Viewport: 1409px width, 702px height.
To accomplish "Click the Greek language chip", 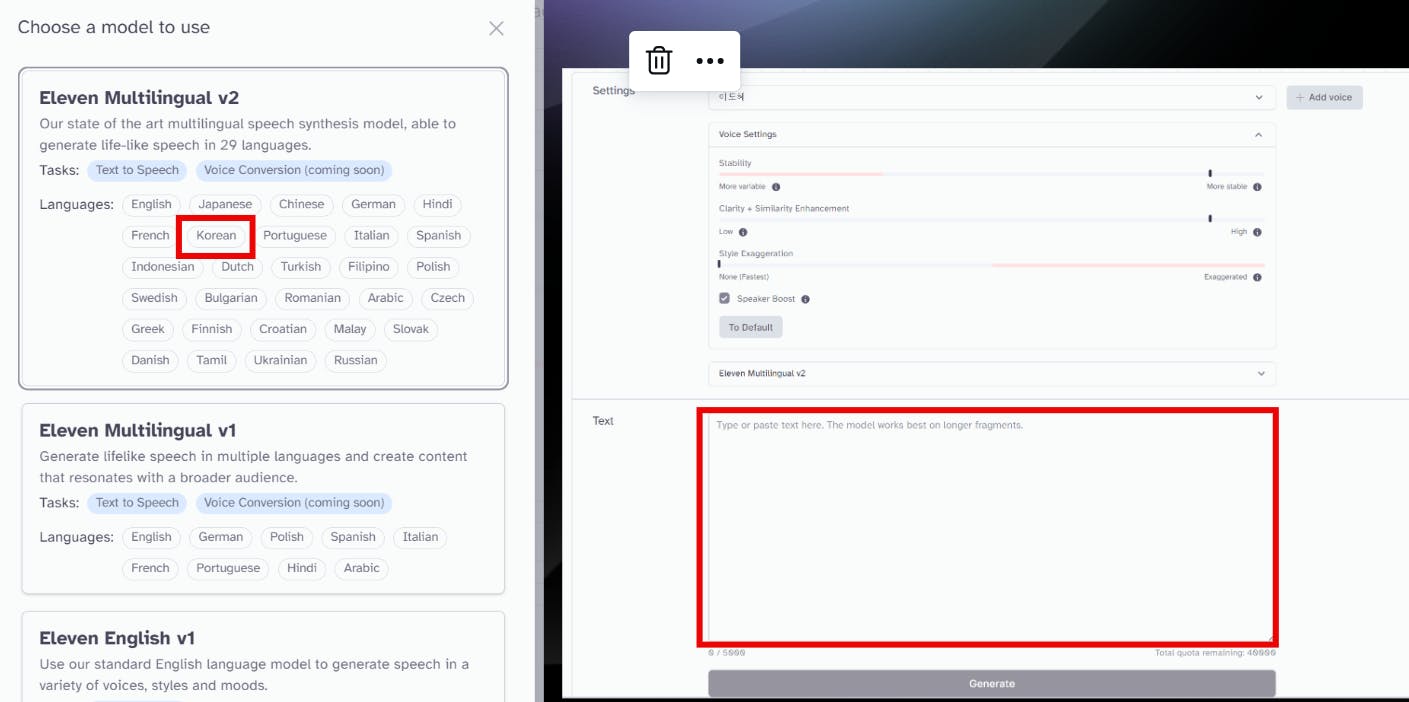I will [148, 329].
